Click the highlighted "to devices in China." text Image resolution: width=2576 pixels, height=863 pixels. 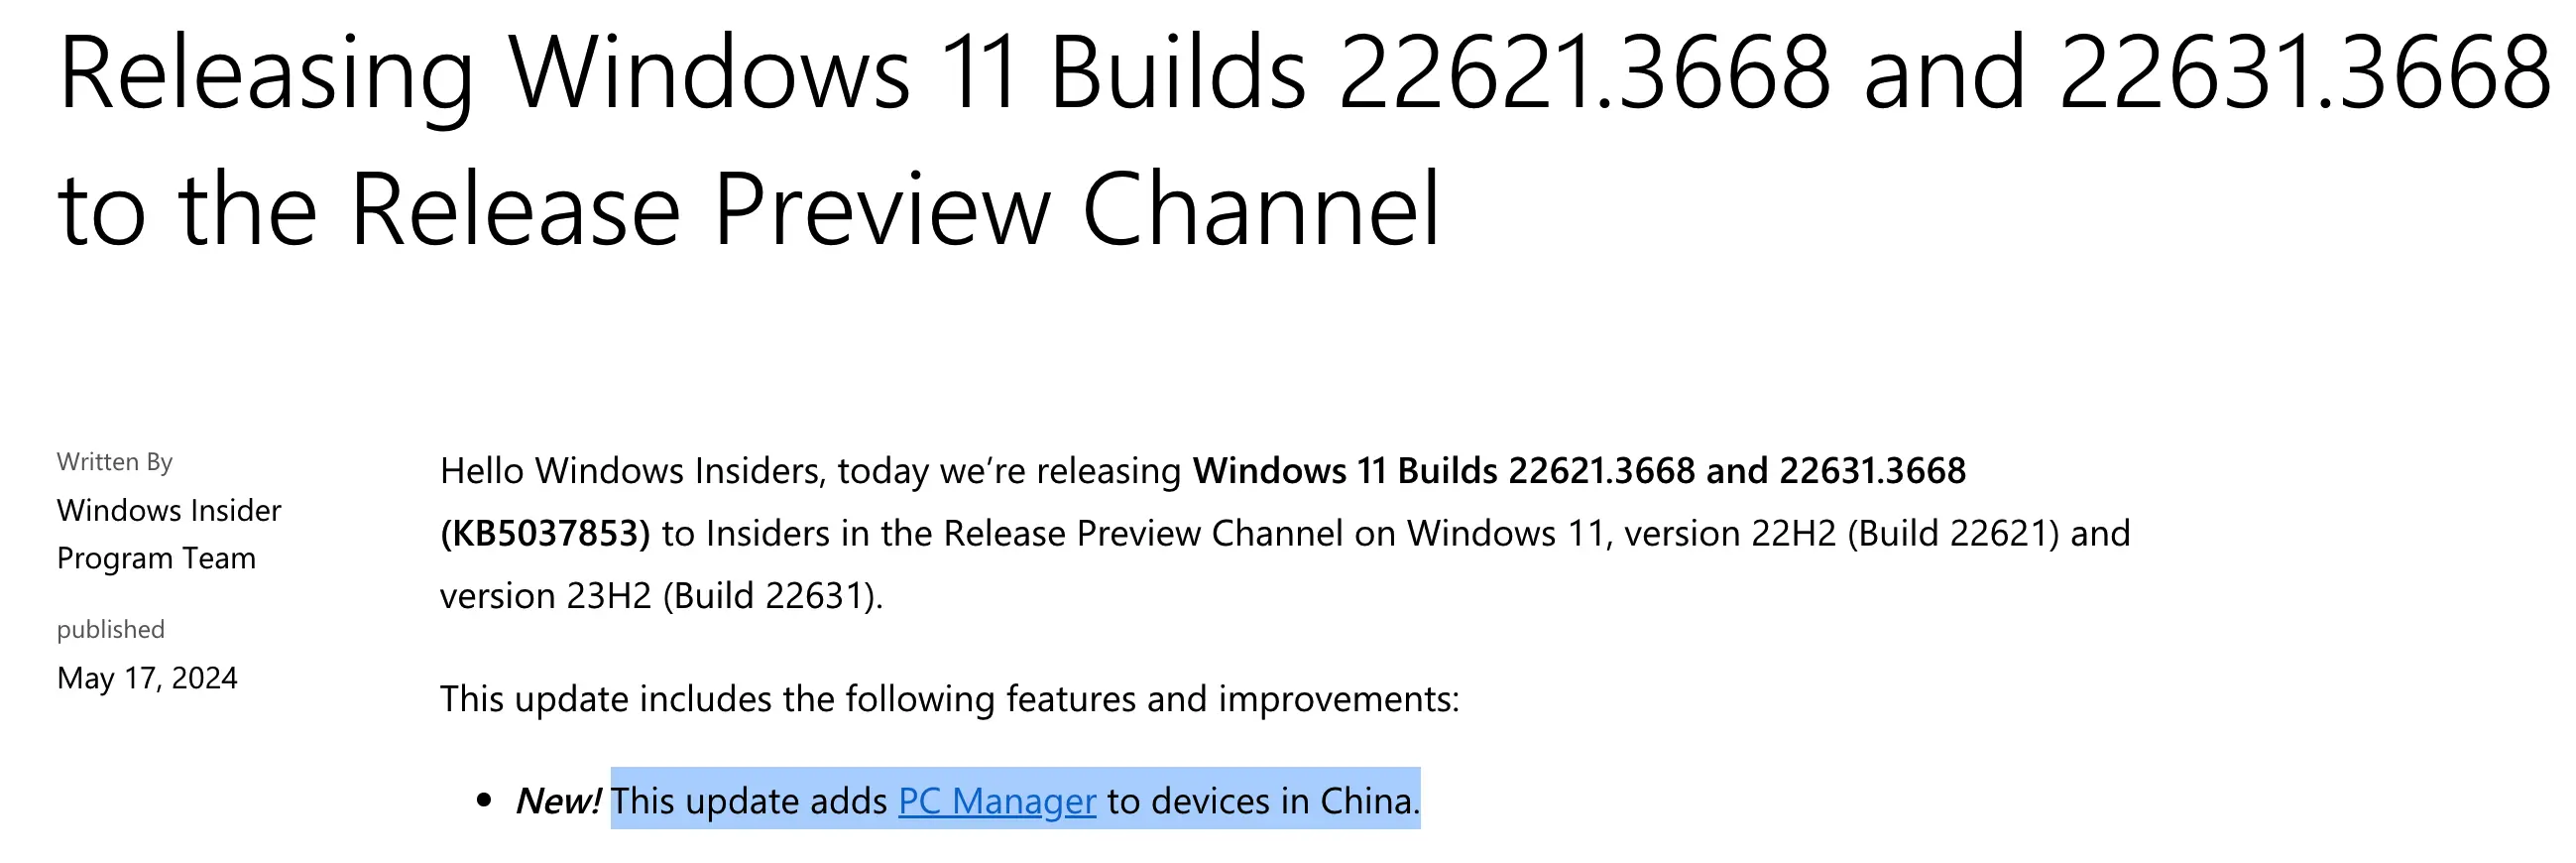pyautogui.click(x=1263, y=801)
